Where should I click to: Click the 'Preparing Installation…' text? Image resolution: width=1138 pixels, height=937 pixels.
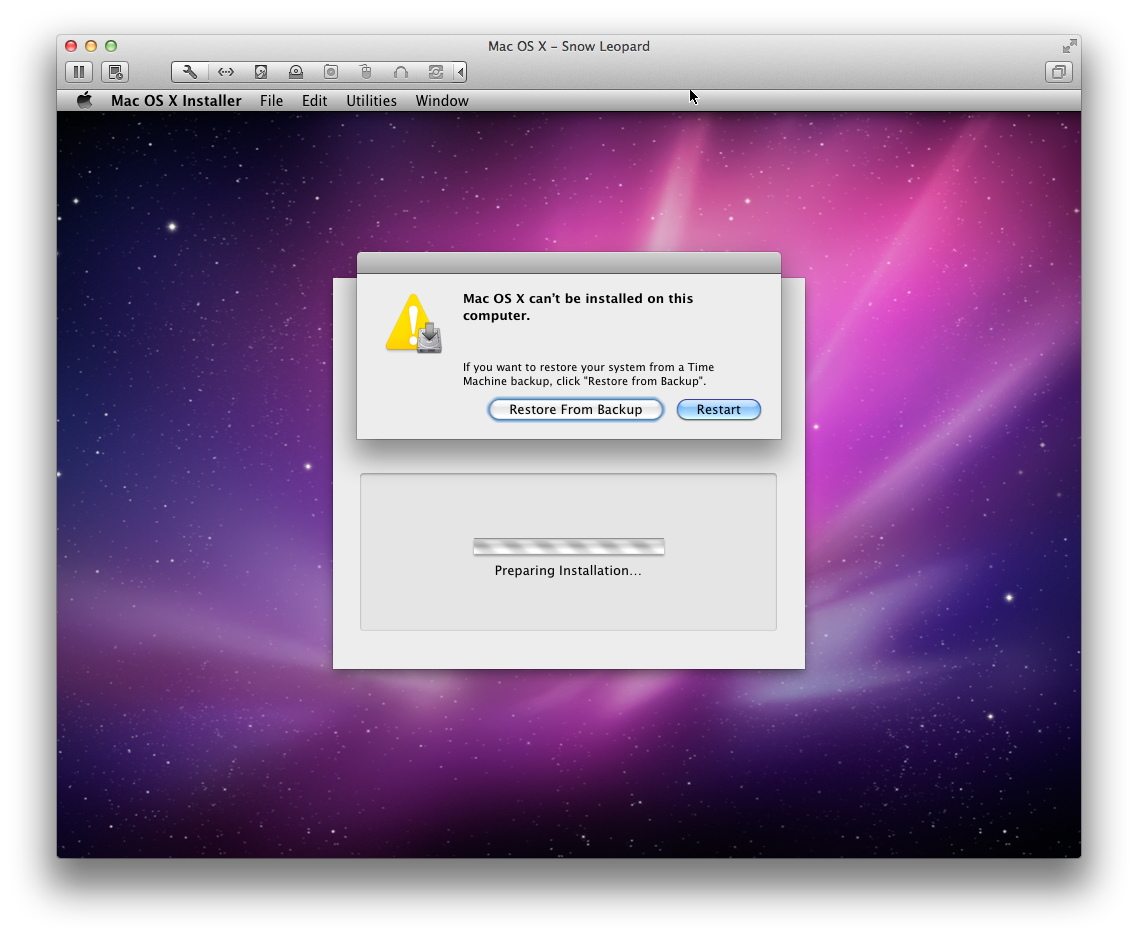pos(568,570)
